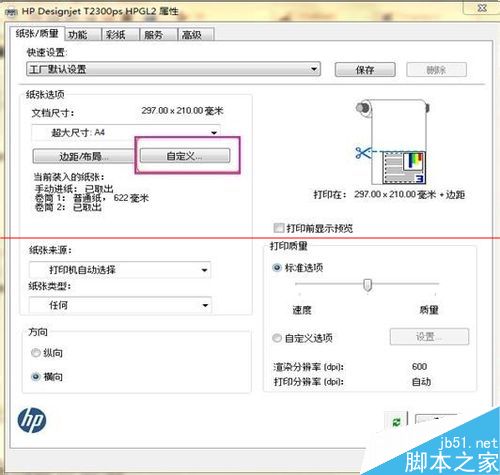Image resolution: width=500 pixels, height=475 pixels.
Task: Click the paper roll print preview image
Action: click(392, 142)
